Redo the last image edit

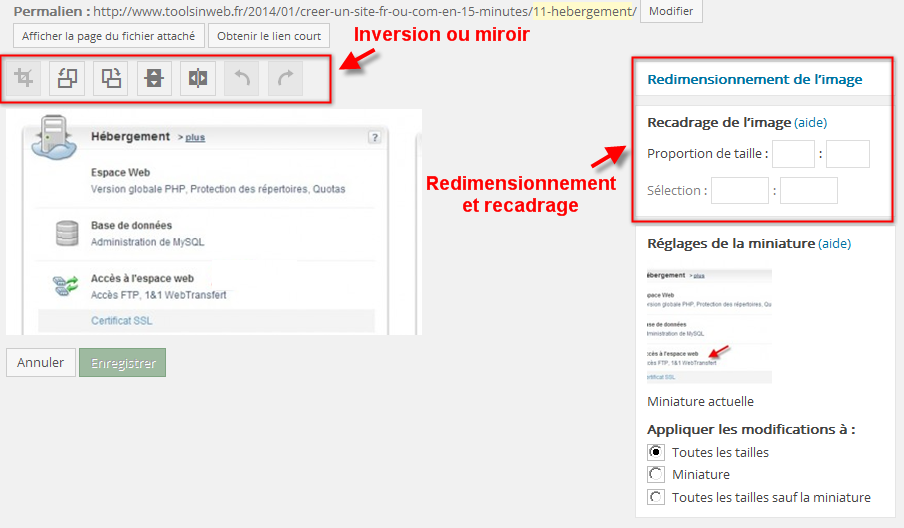285,78
